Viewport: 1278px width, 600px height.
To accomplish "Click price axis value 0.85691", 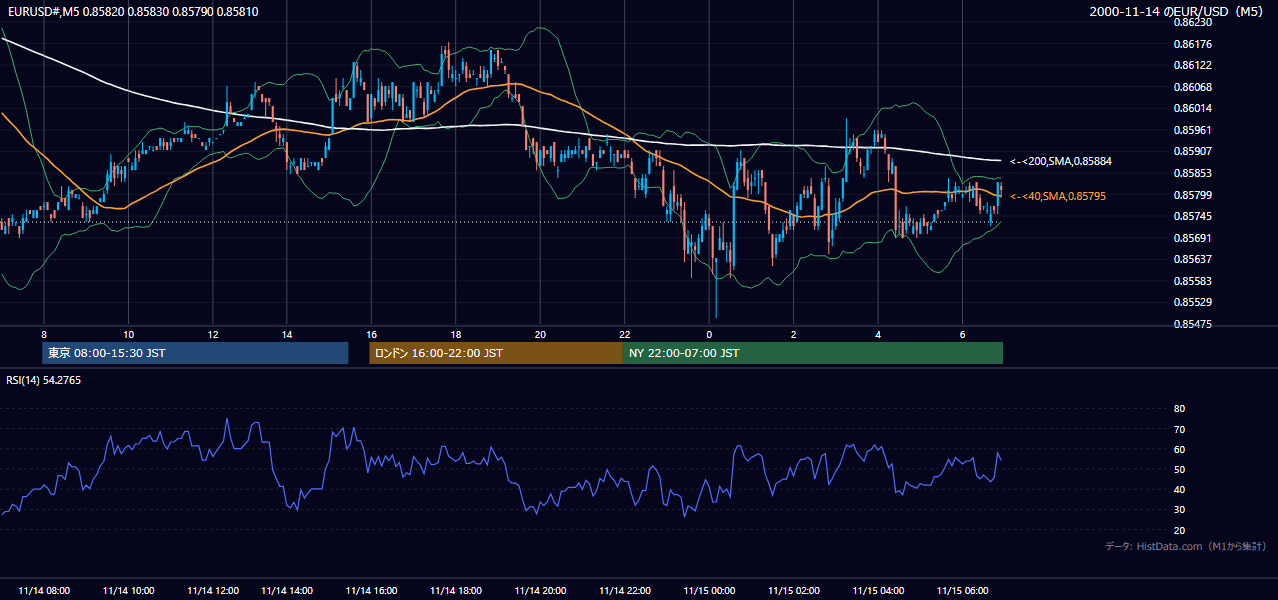I will click(x=1192, y=238).
